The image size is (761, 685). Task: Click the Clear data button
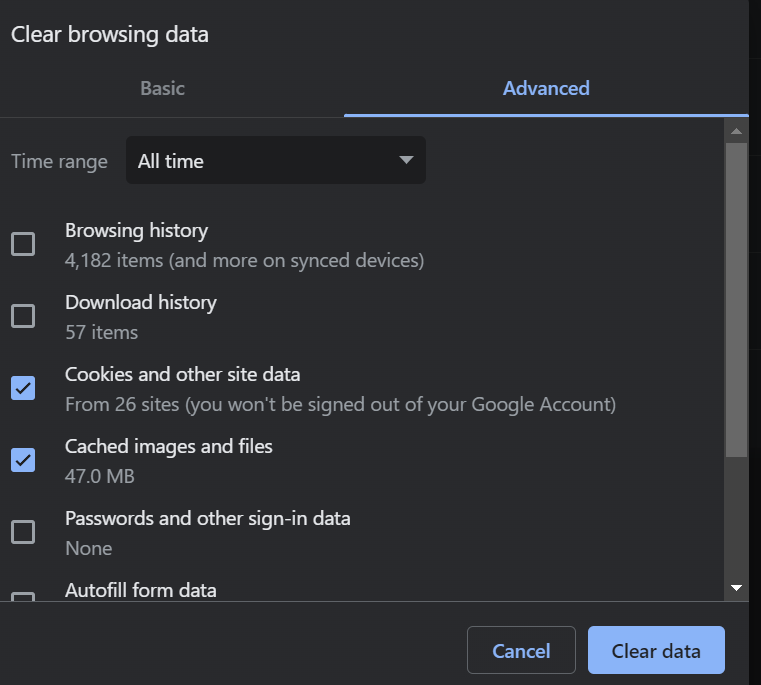[656, 651]
